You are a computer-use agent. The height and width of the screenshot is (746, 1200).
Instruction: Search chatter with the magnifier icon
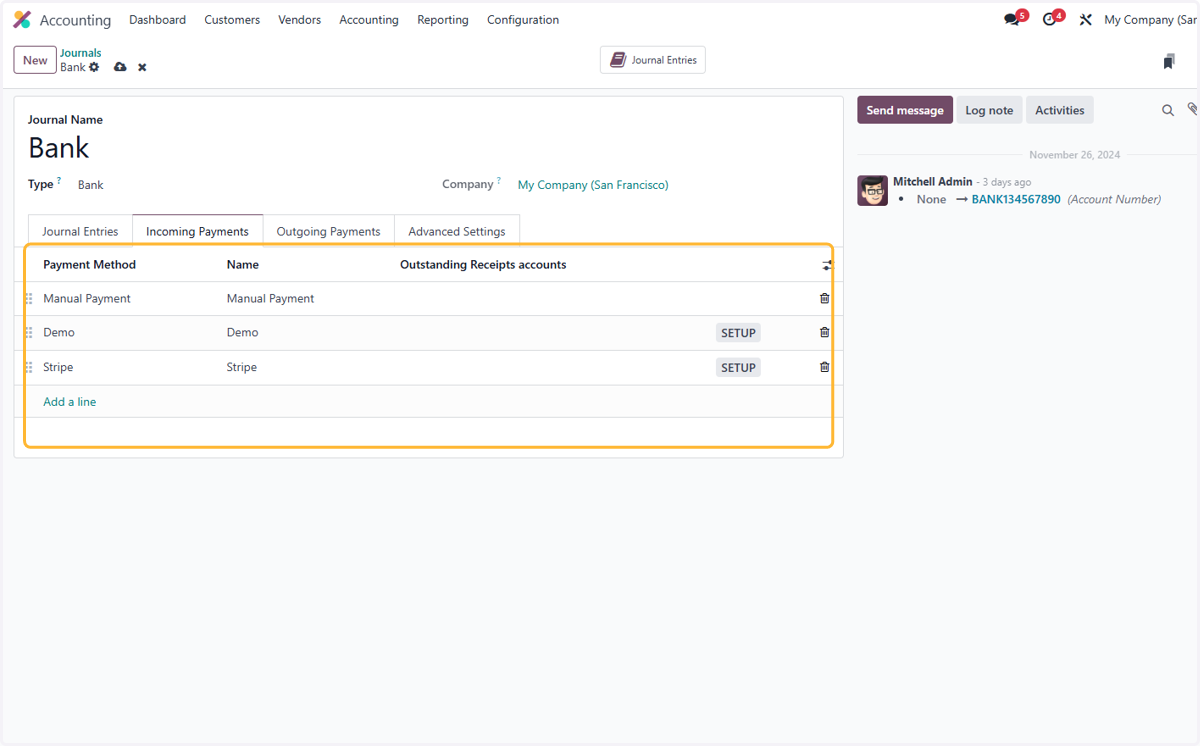coord(1168,110)
